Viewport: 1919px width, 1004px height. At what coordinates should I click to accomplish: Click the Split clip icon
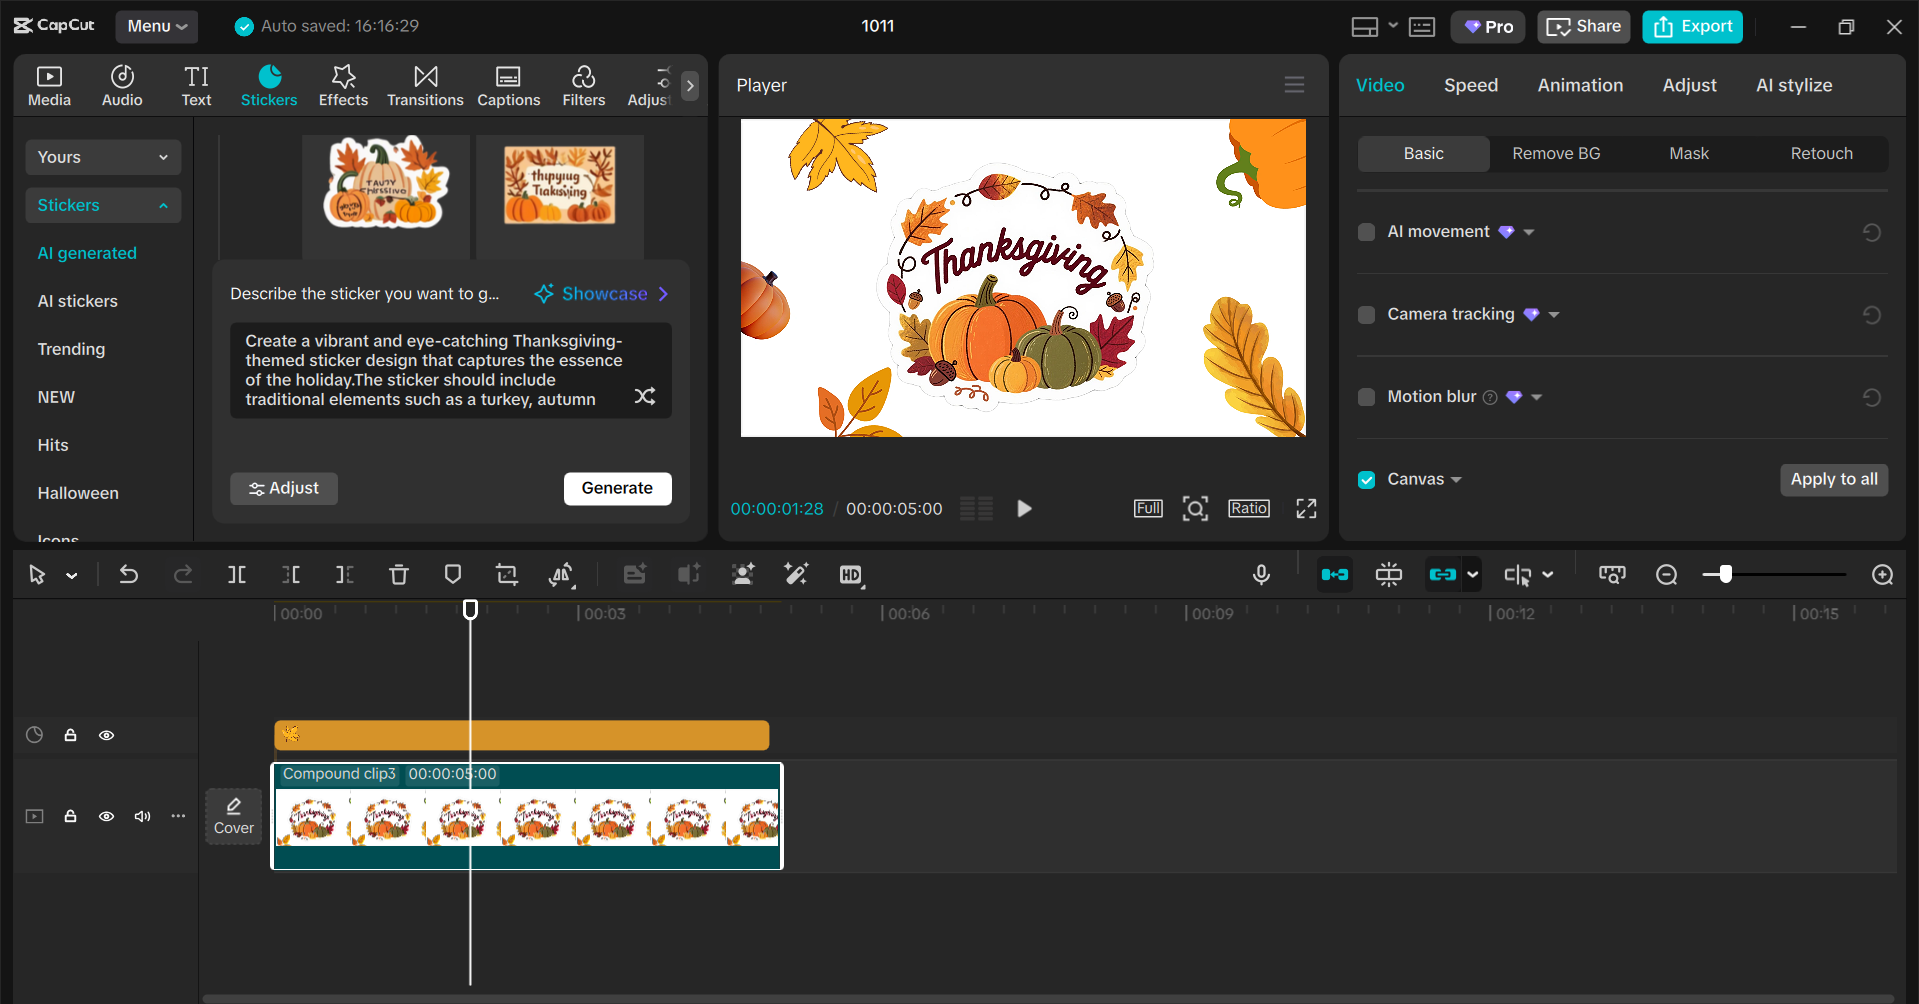pos(237,575)
